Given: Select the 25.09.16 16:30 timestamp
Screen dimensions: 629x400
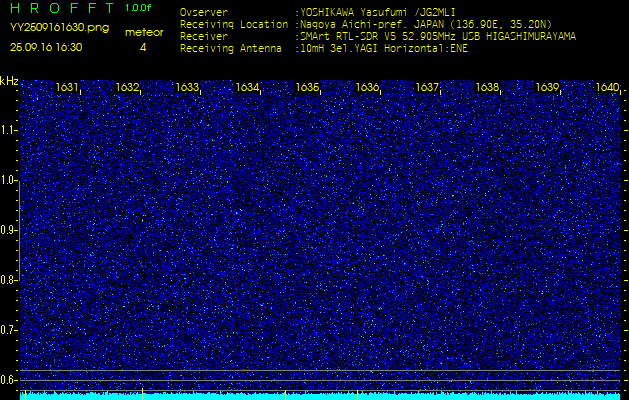Looking at the screenshot, I should pos(46,47).
